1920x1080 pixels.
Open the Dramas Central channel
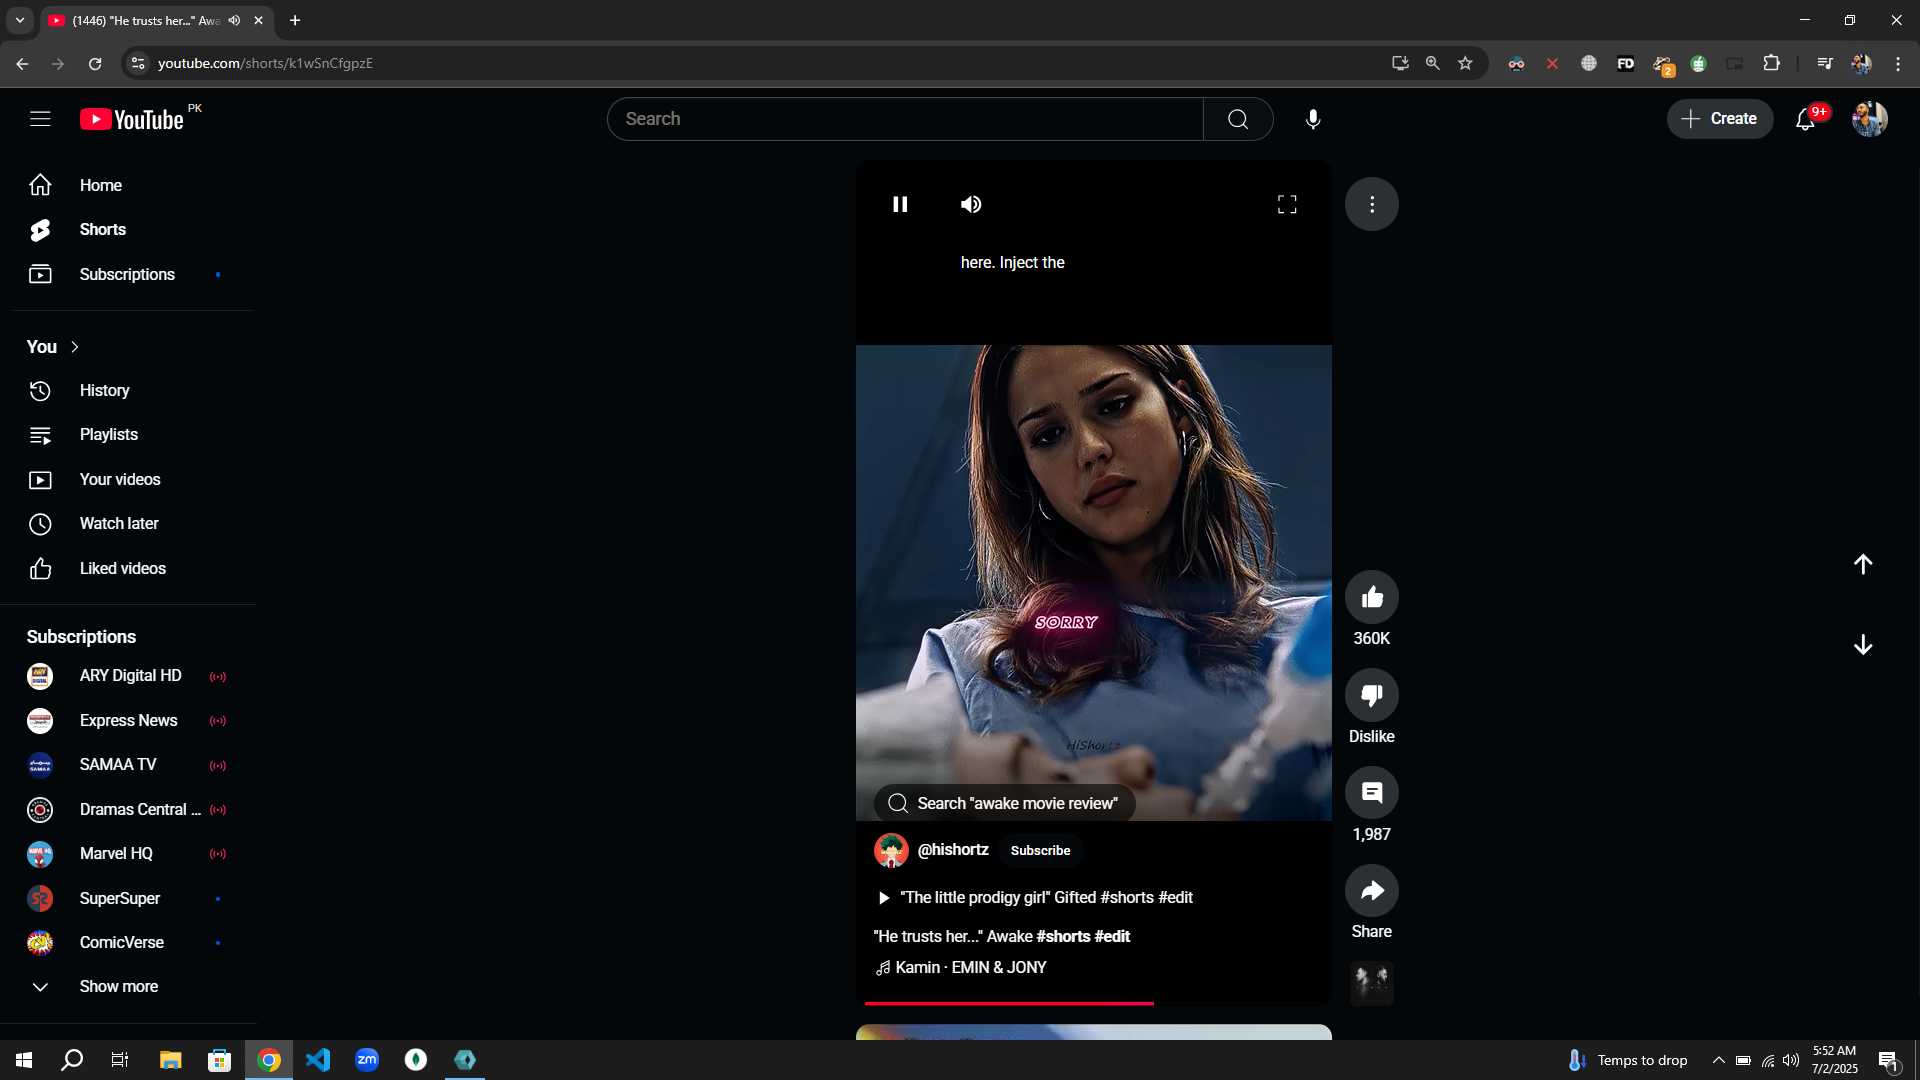click(x=128, y=810)
